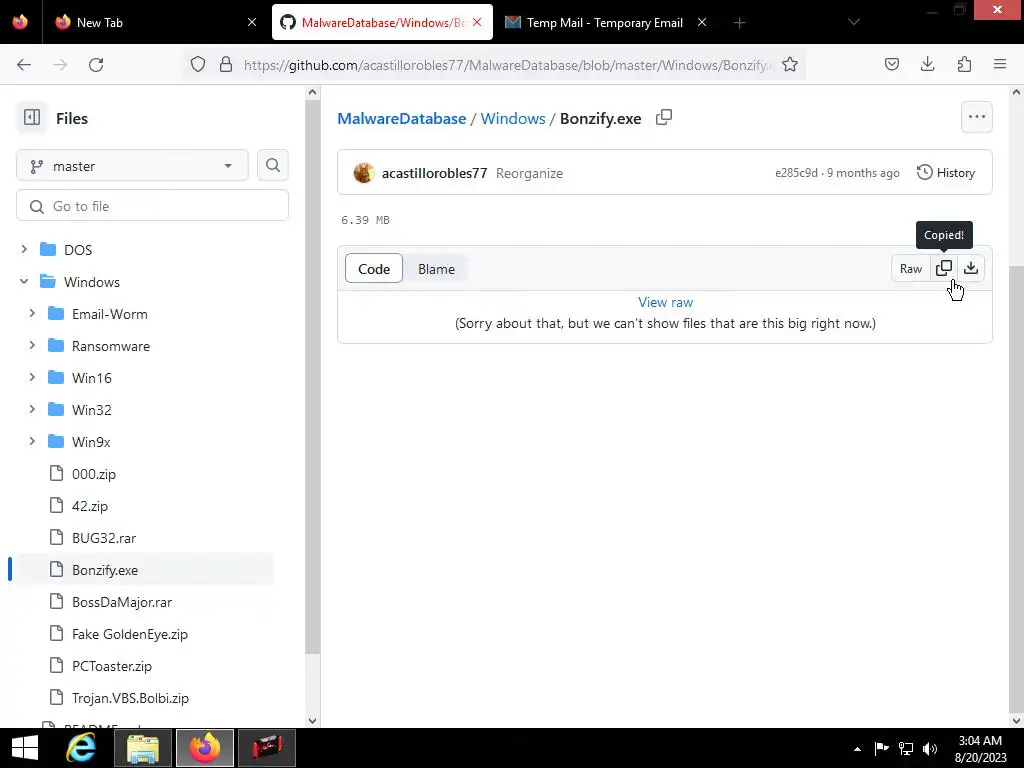
Task: Go to the Windows breadcrumb folder
Action: tap(513, 118)
